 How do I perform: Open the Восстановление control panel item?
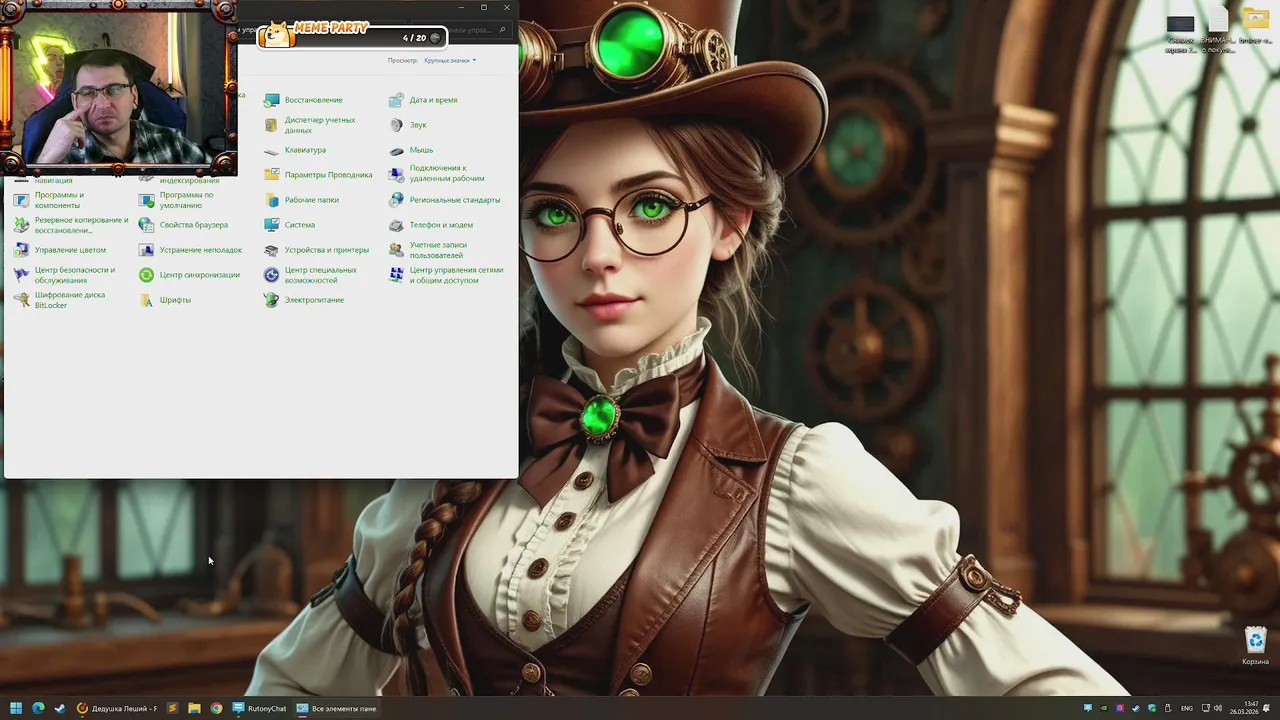(304, 100)
